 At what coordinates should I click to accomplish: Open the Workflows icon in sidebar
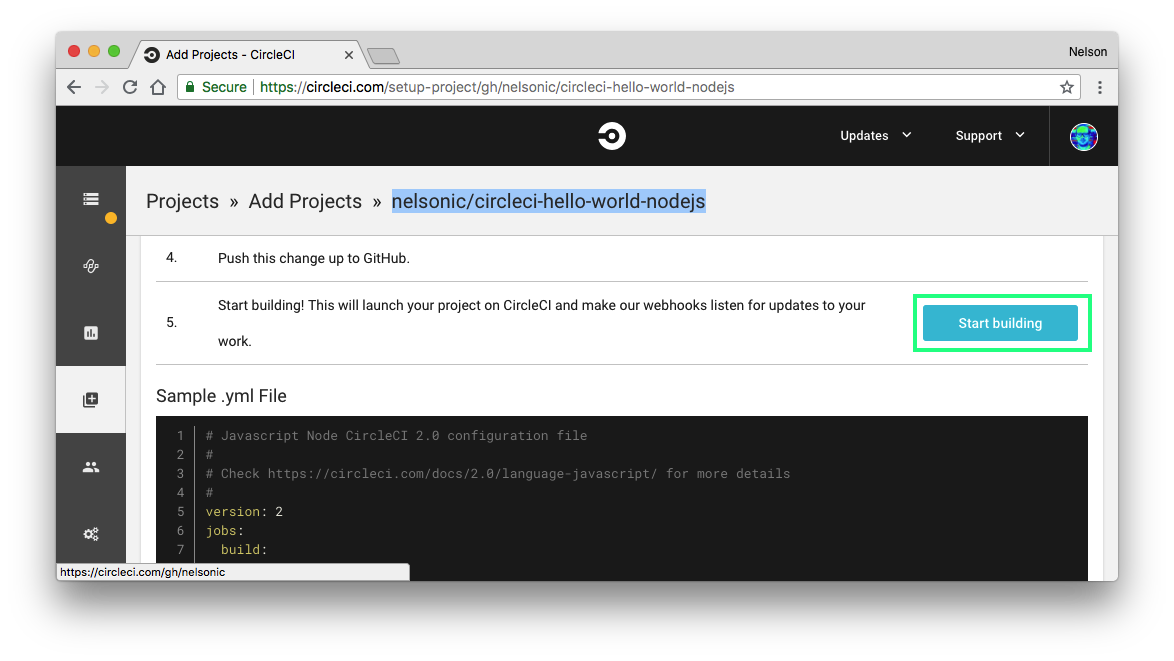(x=91, y=266)
